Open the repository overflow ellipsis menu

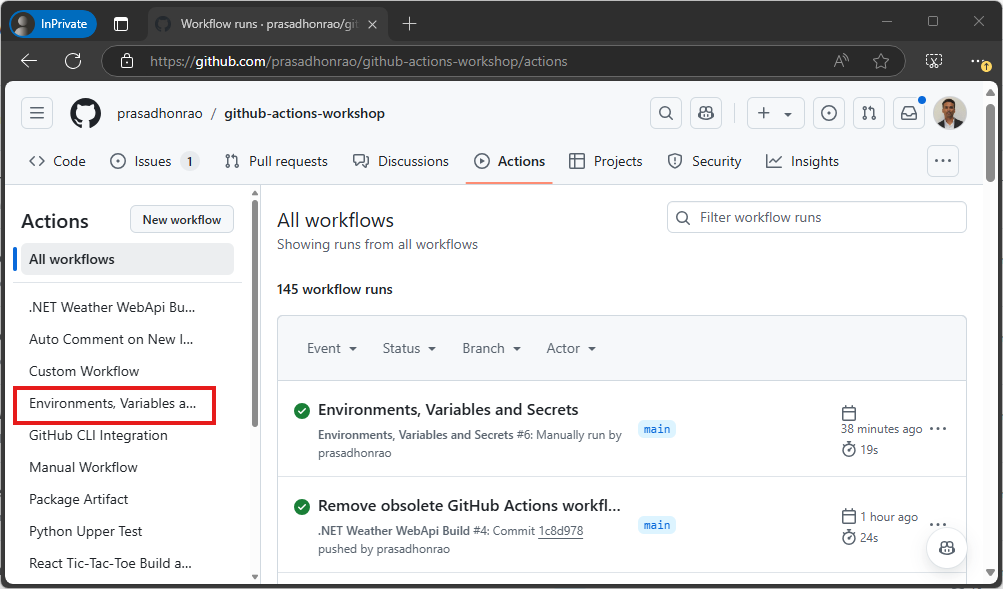(941, 161)
